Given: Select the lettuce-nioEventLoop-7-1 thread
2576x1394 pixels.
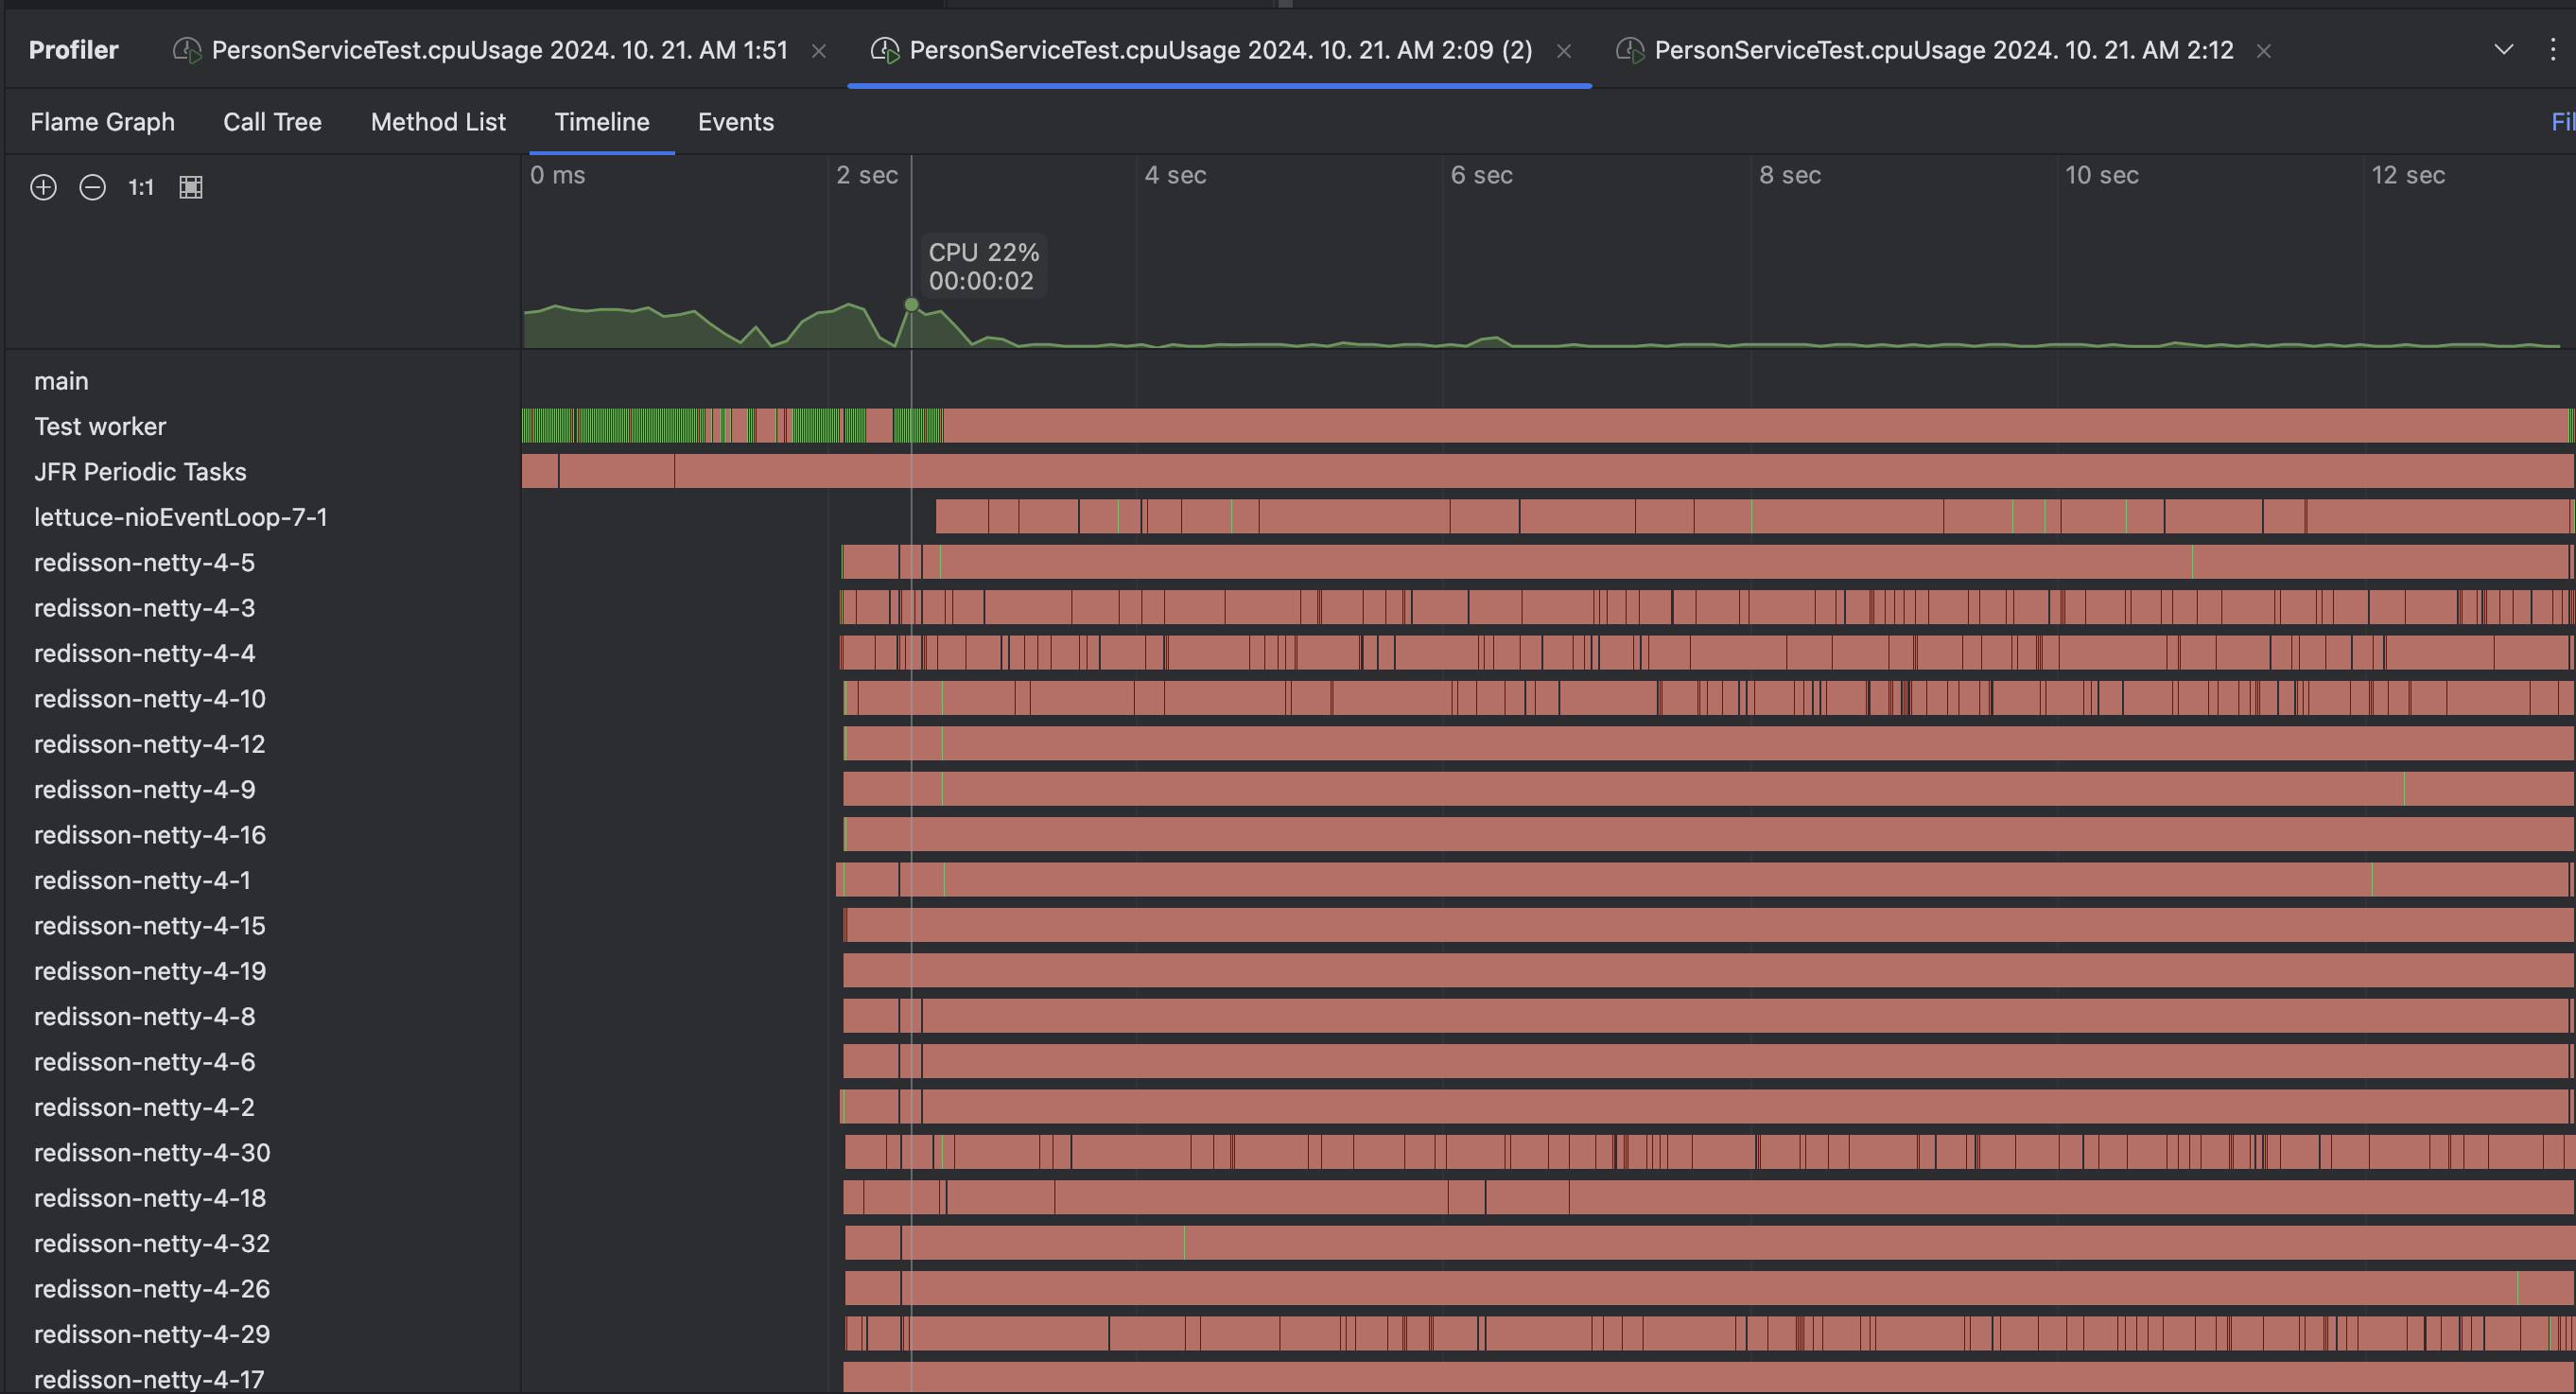Looking at the screenshot, I should (181, 517).
